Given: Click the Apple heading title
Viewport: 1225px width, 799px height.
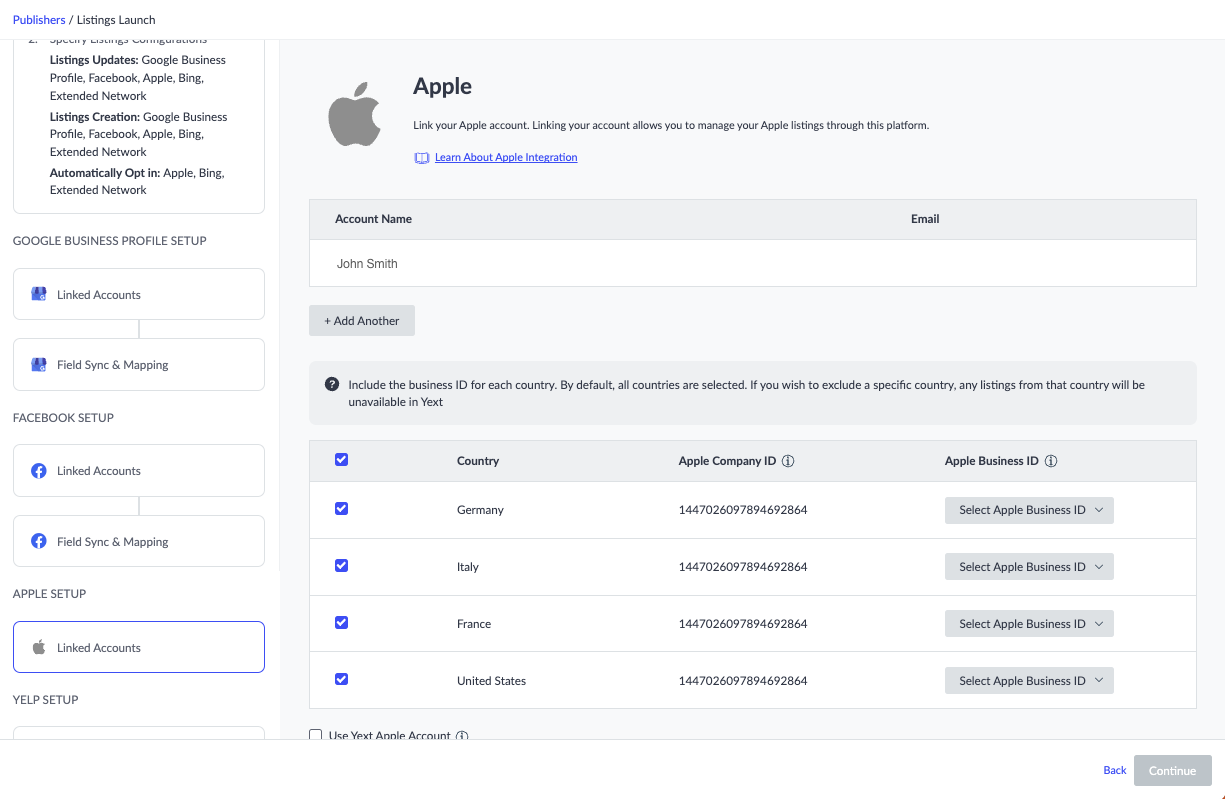Looking at the screenshot, I should [442, 86].
